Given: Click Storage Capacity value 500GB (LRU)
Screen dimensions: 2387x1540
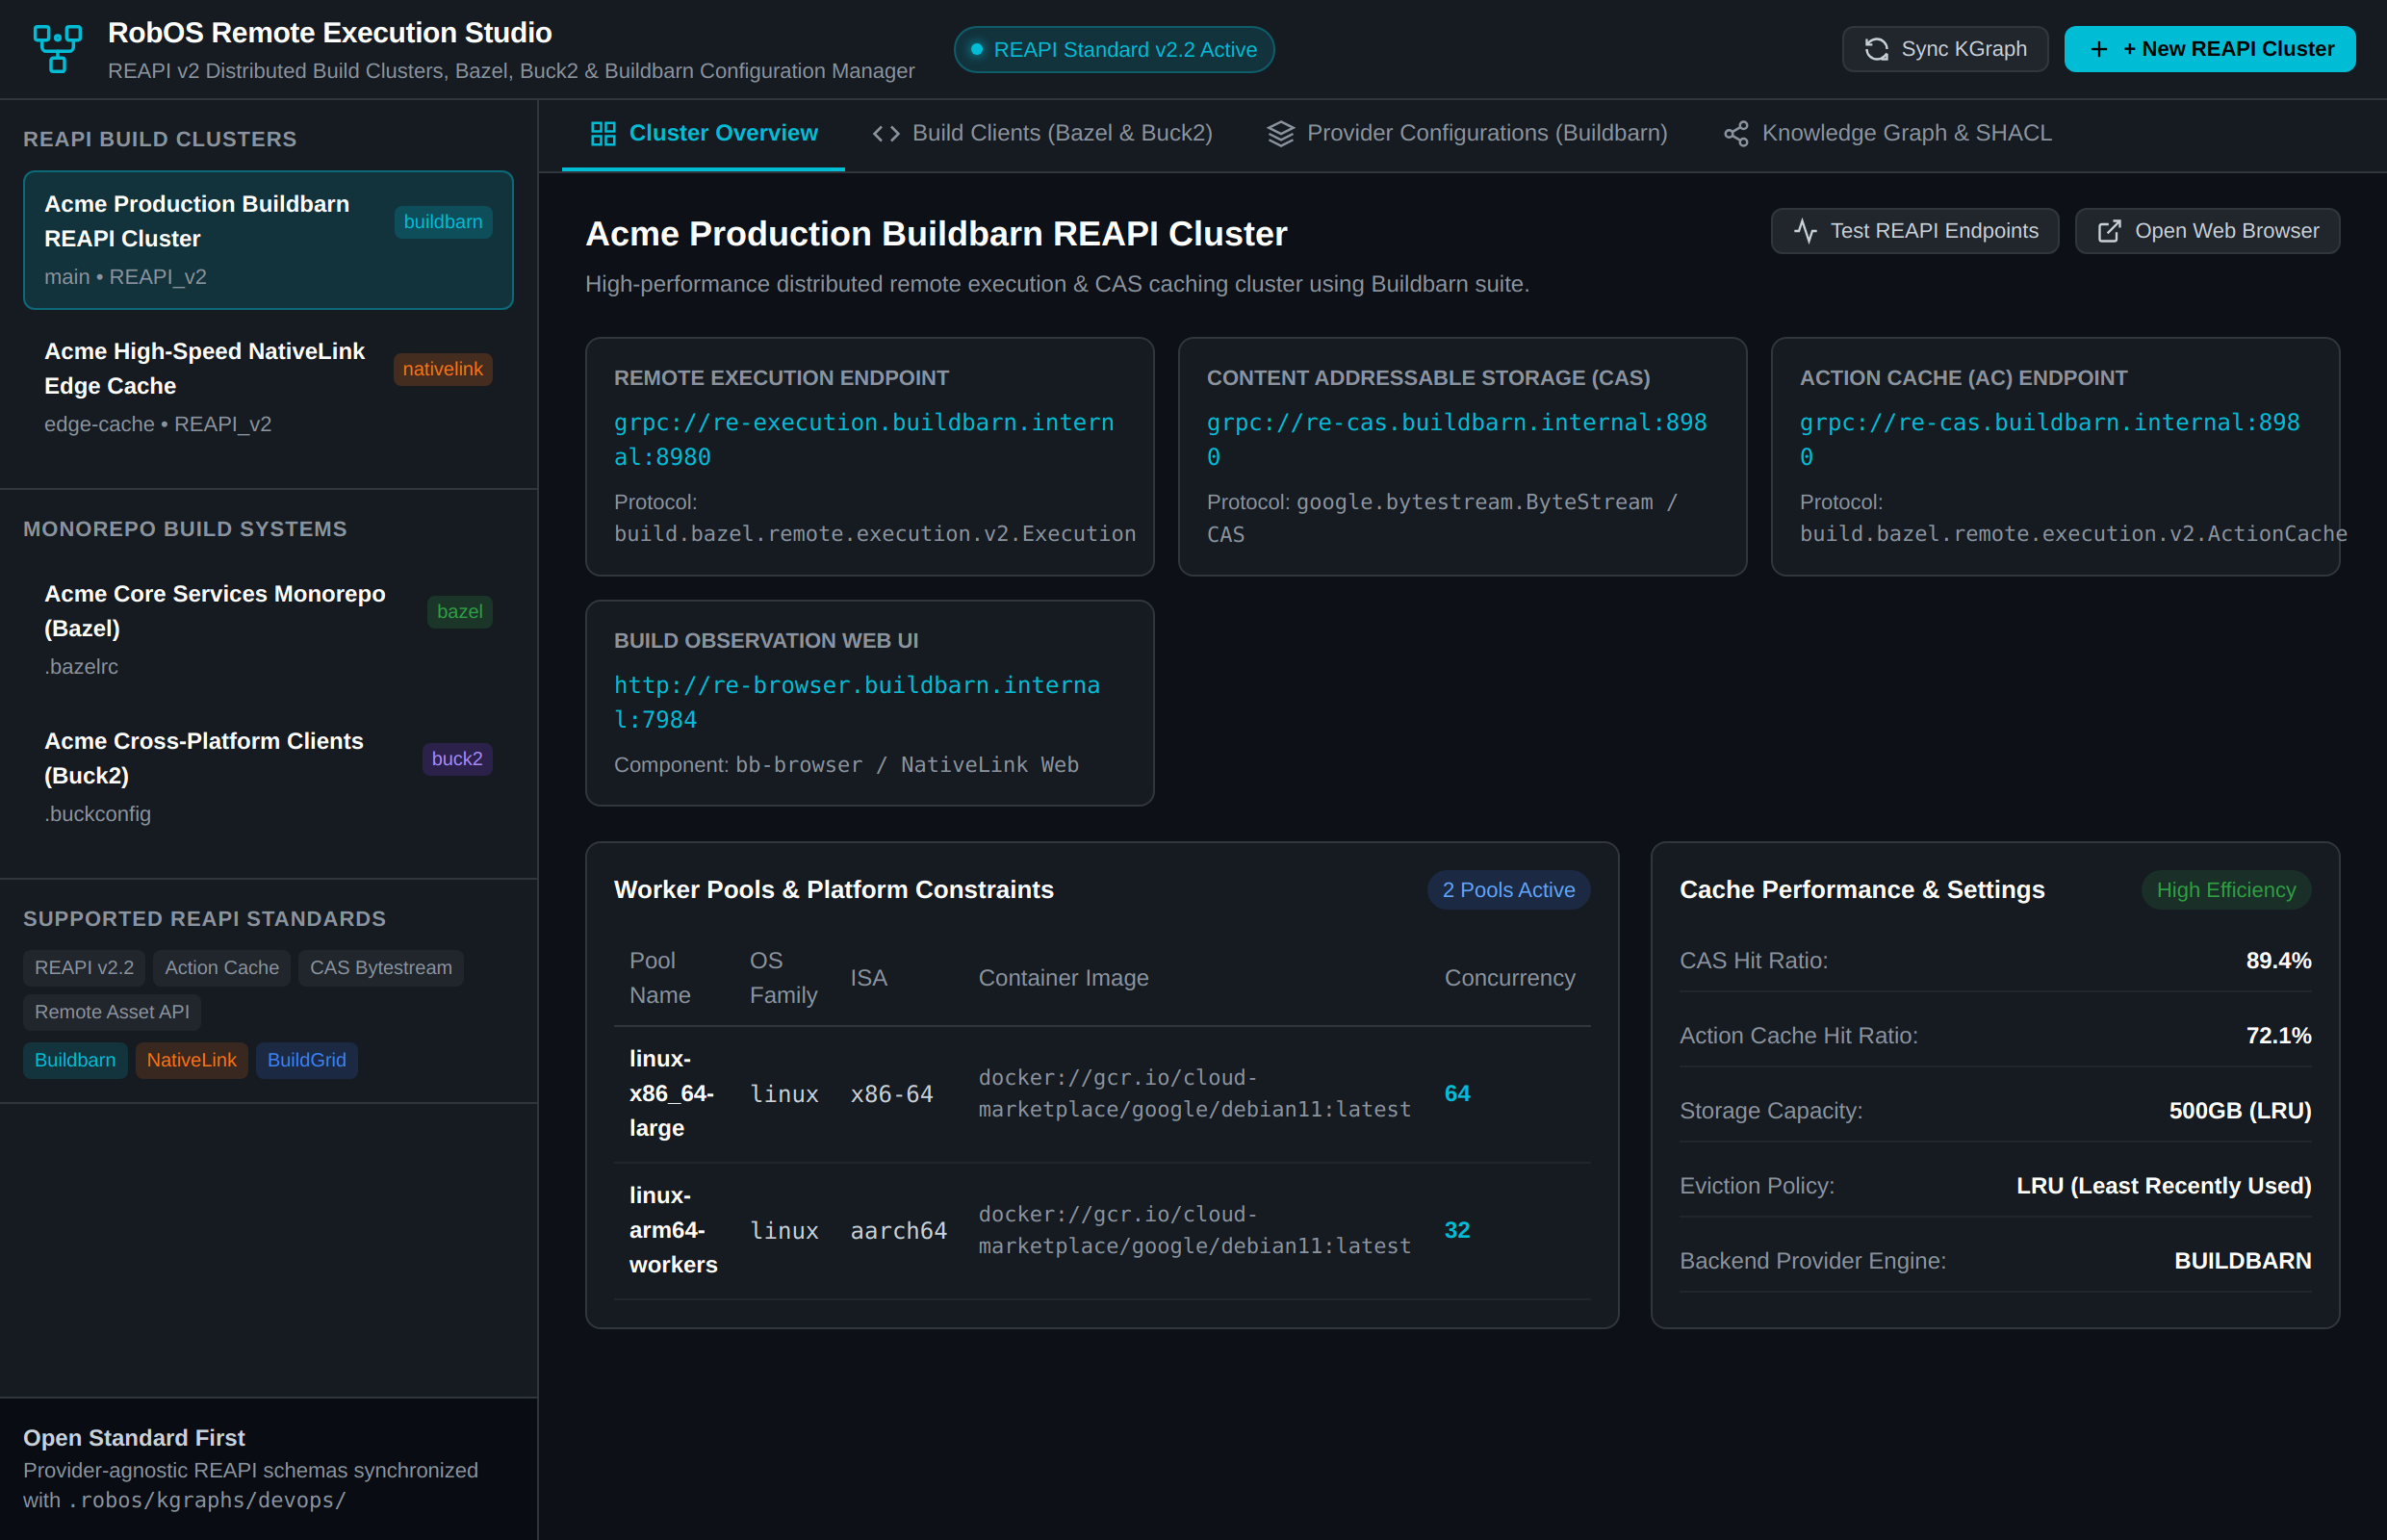Looking at the screenshot, I should (x=2240, y=1110).
